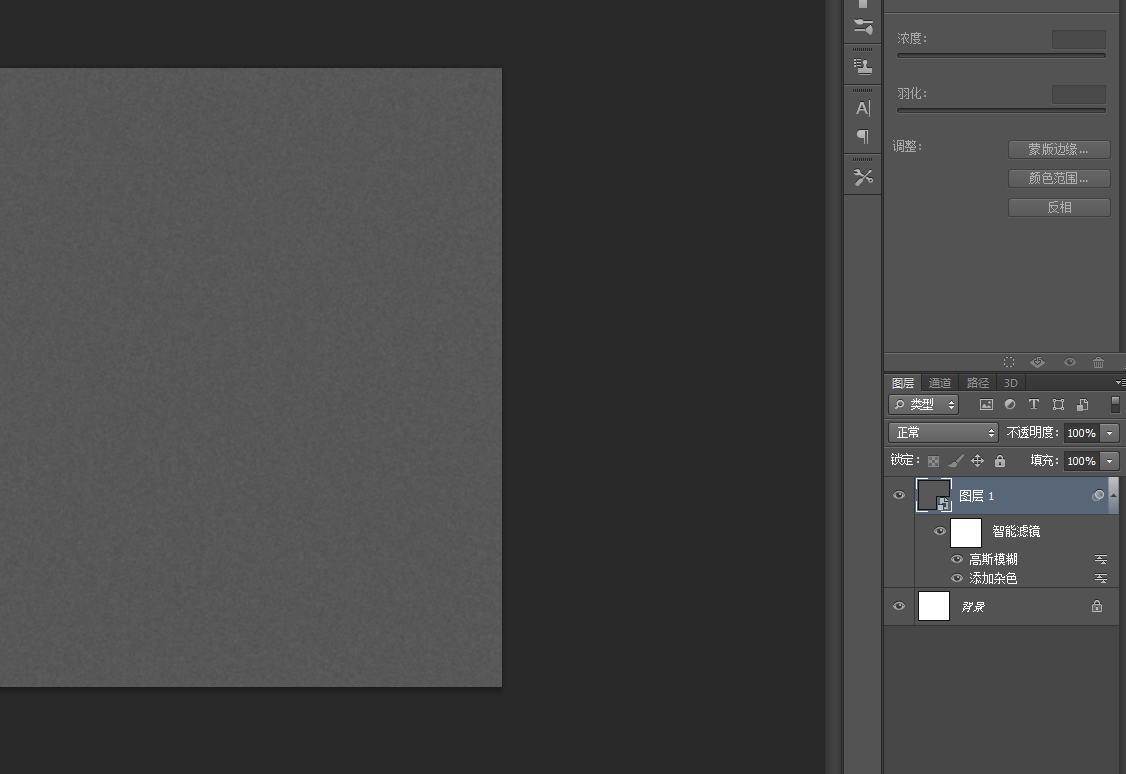Click the 反相 button
Viewport: 1126px width, 774px height.
pyautogui.click(x=1059, y=208)
